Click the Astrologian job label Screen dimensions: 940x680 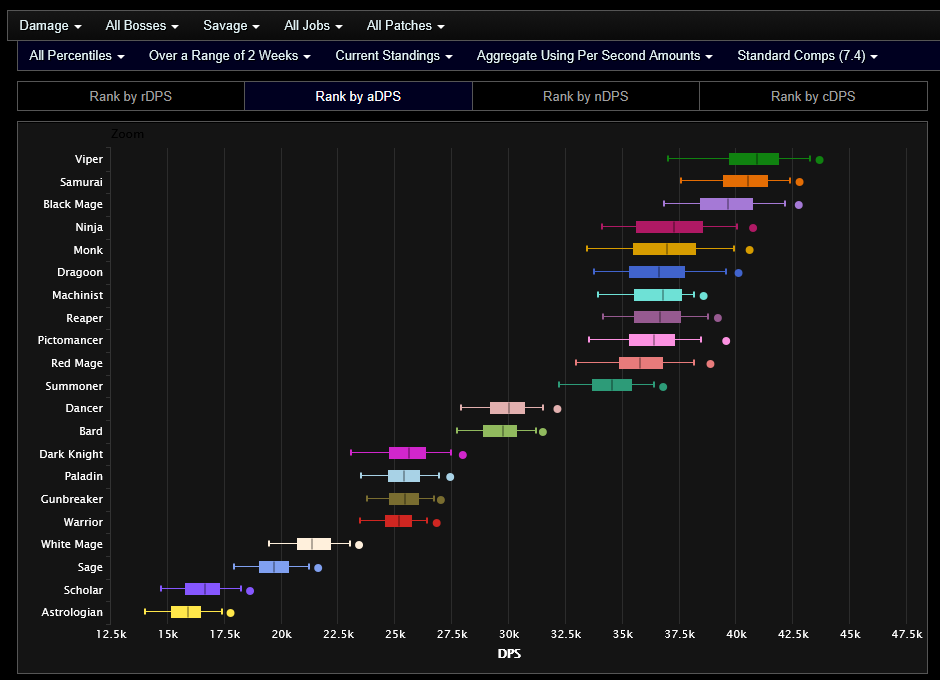[x=71, y=612]
